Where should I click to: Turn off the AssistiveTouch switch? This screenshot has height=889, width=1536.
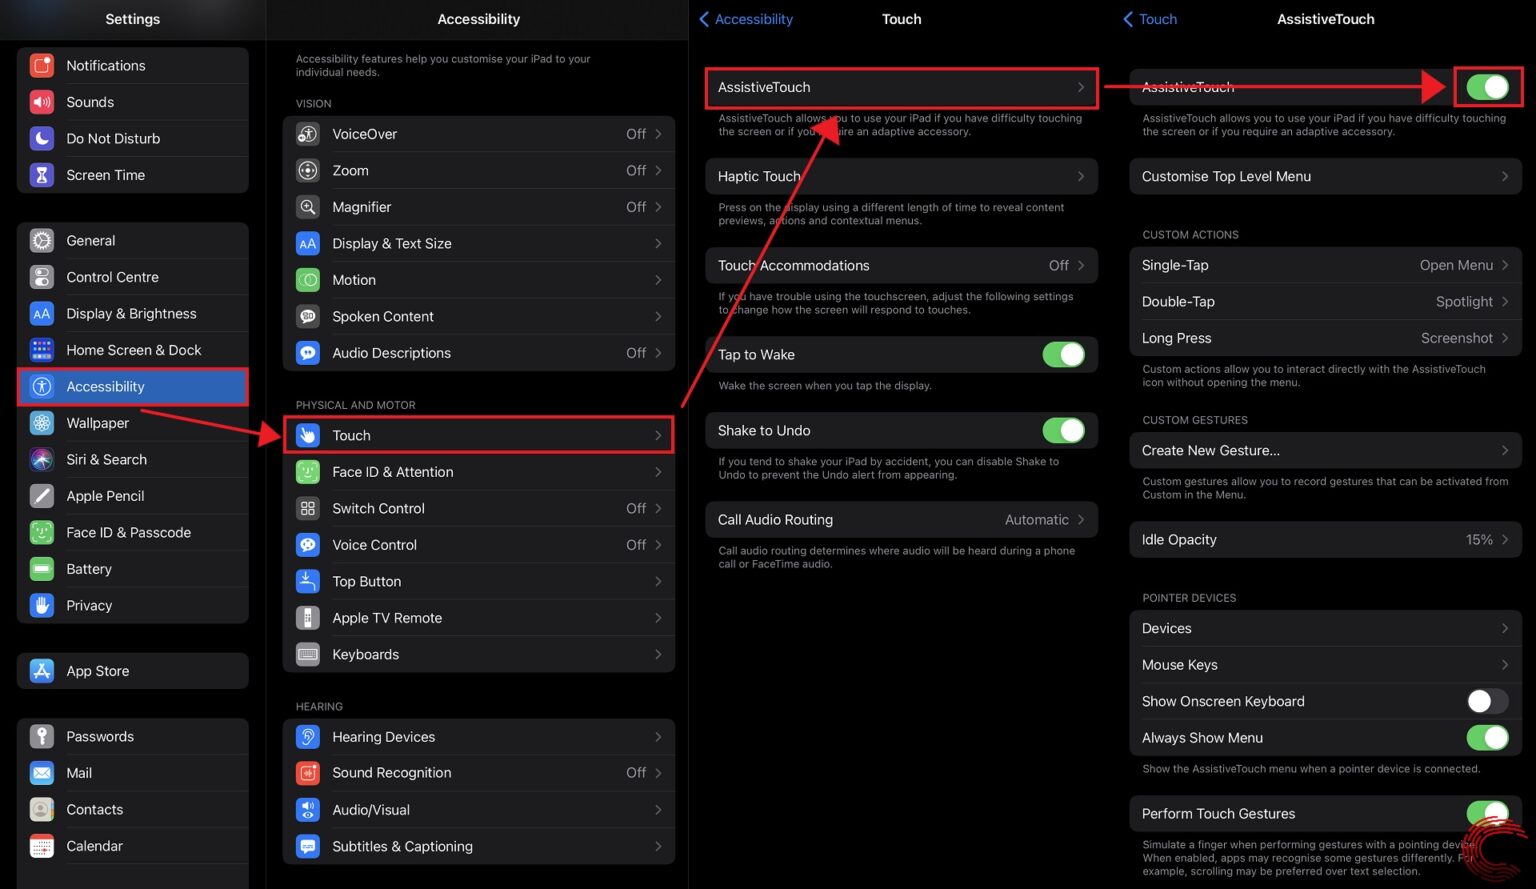(x=1488, y=87)
